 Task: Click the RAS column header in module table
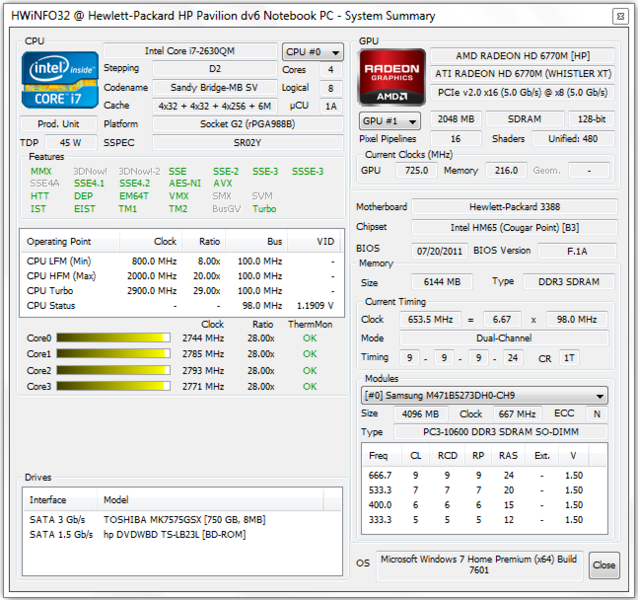point(508,456)
